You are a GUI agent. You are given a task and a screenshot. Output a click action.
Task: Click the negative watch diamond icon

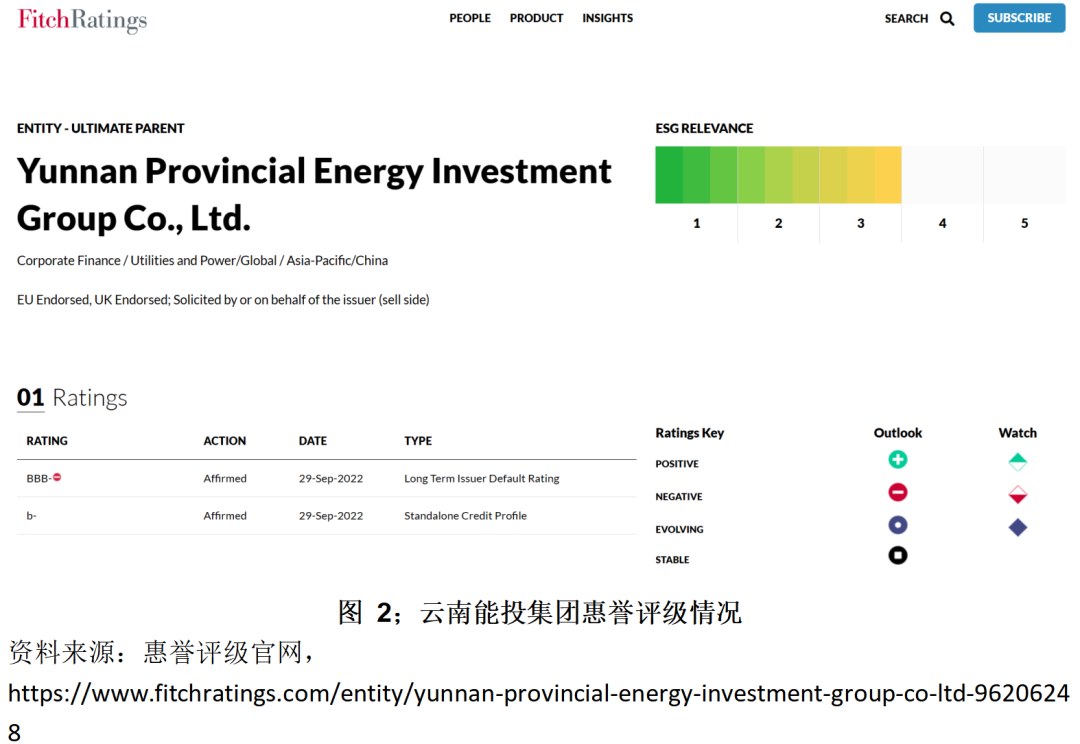pyautogui.click(x=1017, y=495)
